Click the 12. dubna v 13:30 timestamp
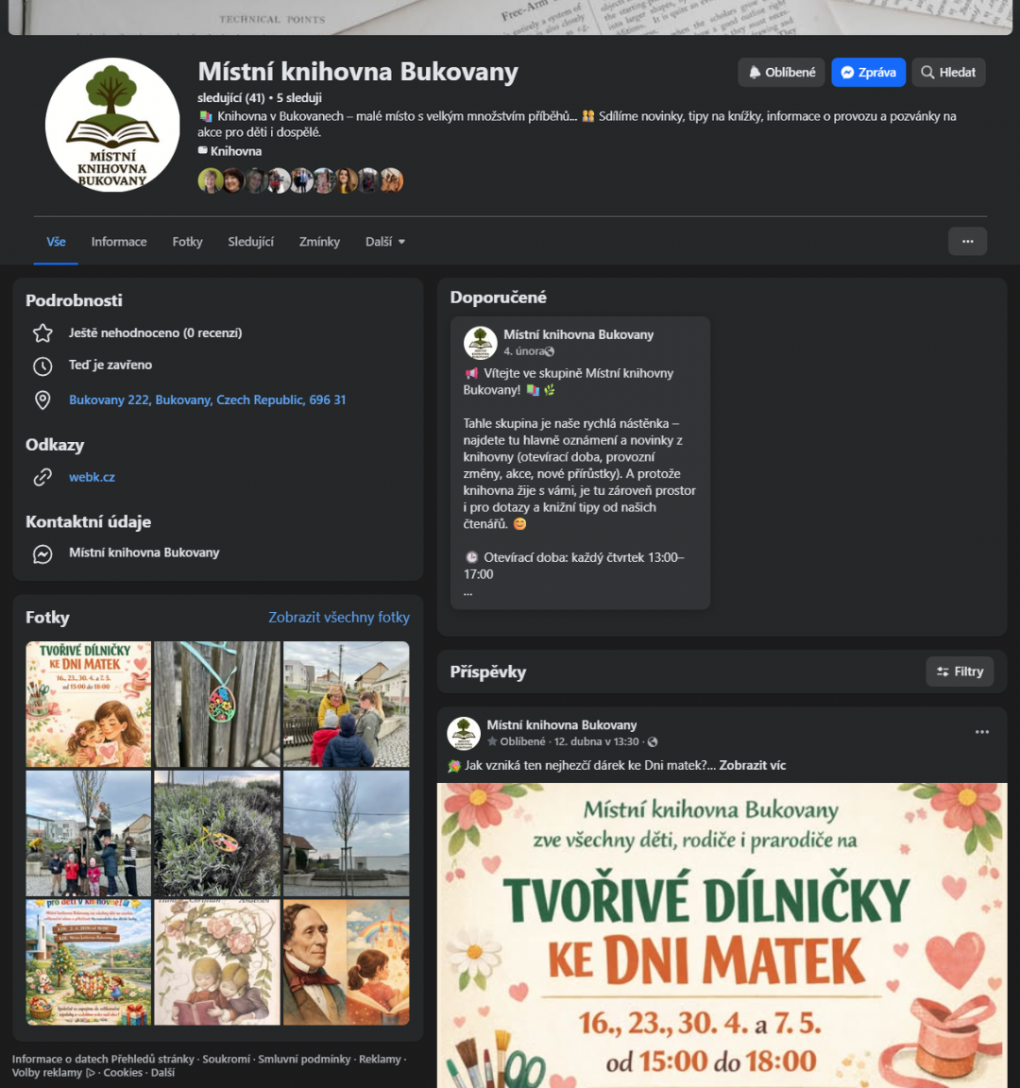1020x1088 pixels. (596, 742)
